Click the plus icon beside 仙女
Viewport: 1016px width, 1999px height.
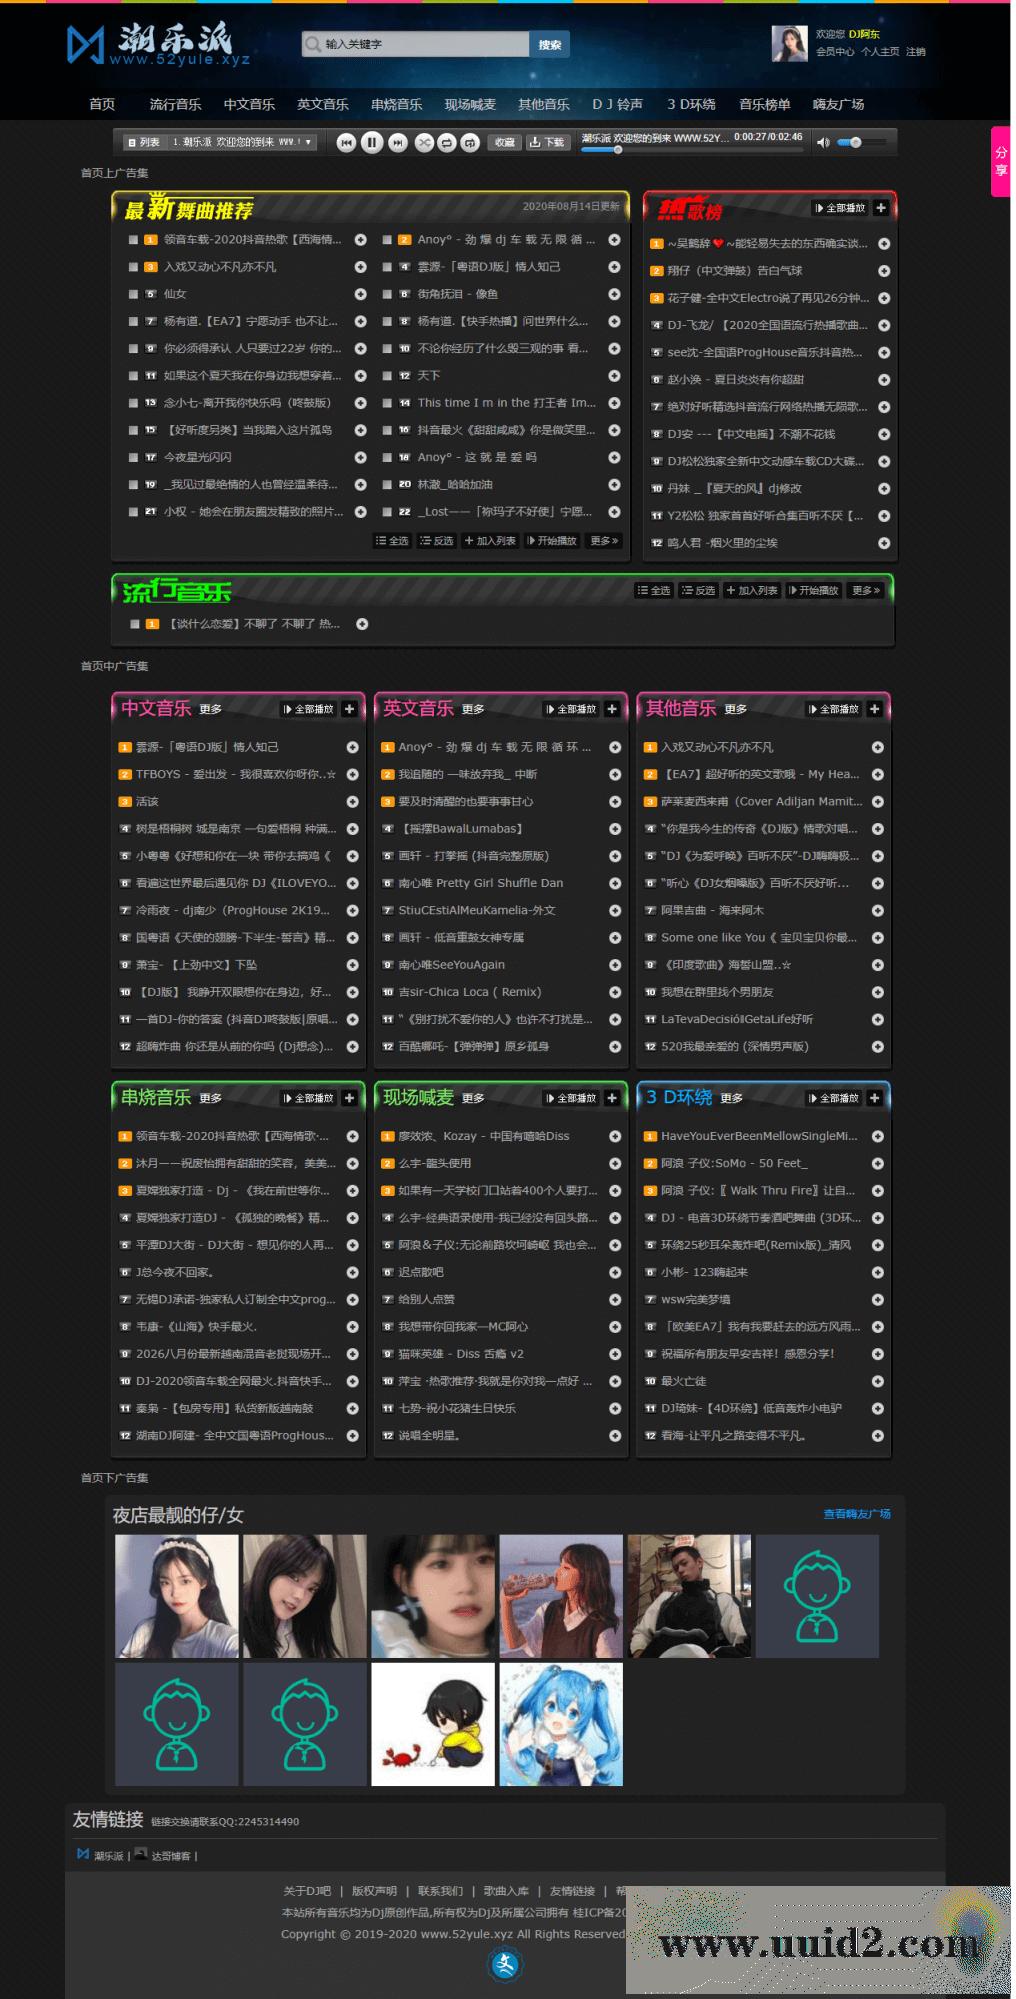[360, 294]
